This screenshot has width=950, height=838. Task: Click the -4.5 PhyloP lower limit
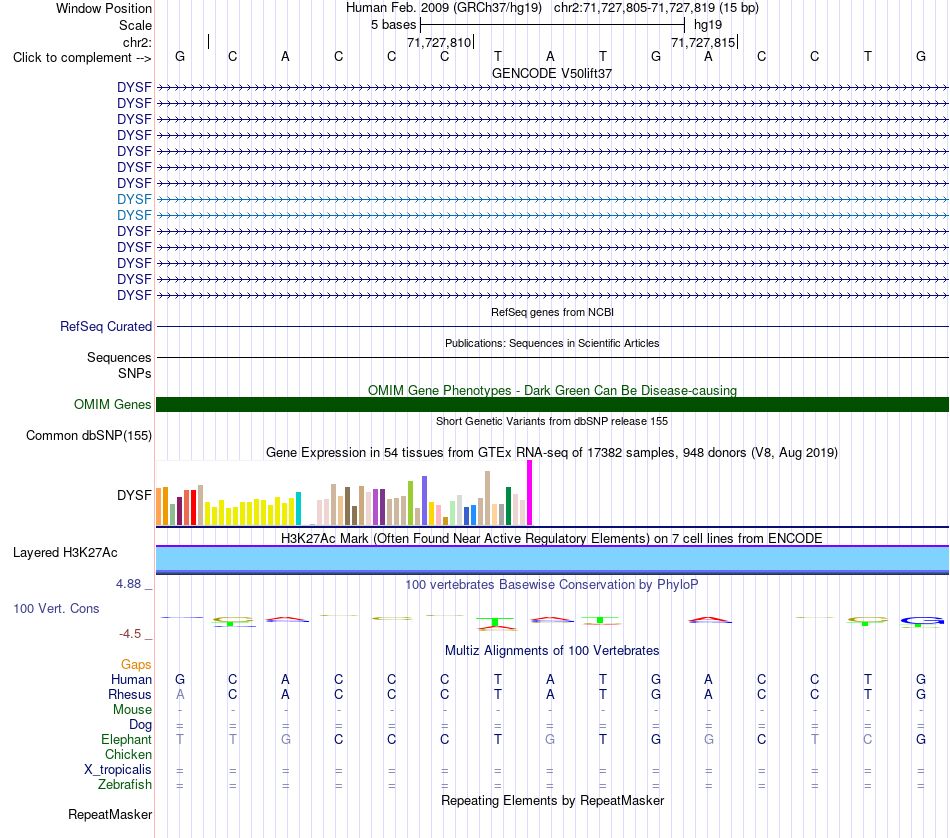point(130,634)
